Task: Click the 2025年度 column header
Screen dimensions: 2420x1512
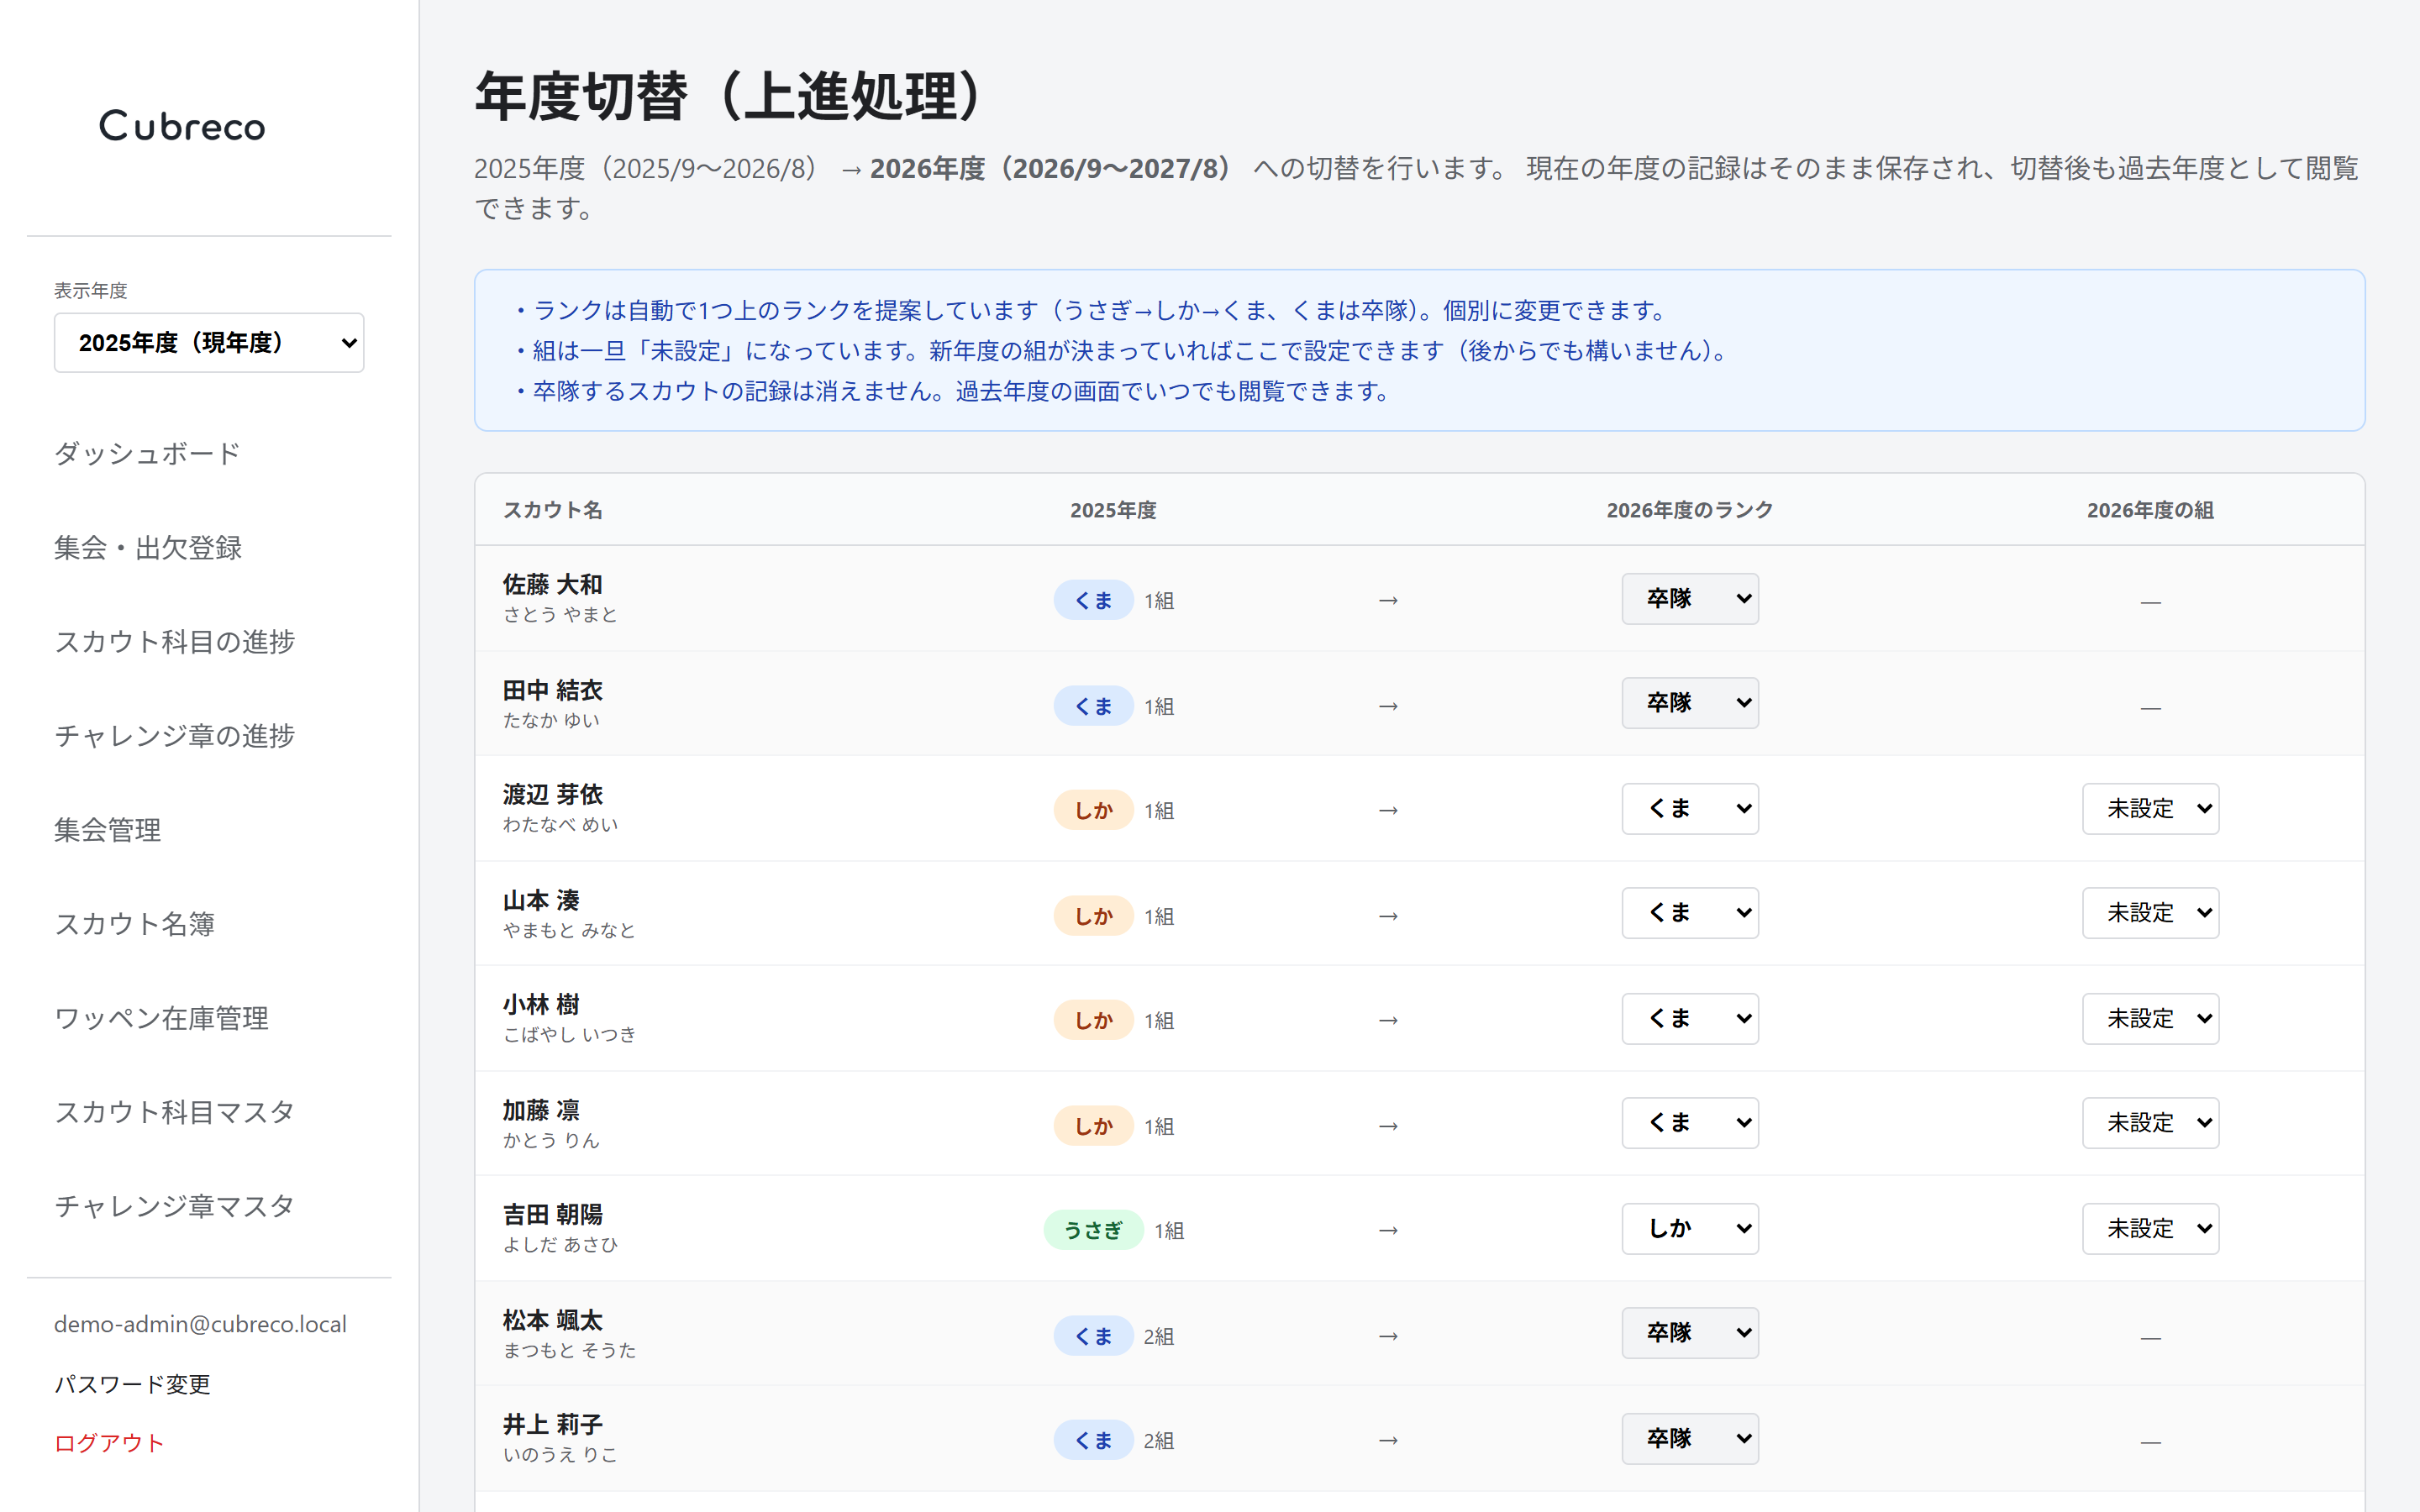Action: point(1113,510)
